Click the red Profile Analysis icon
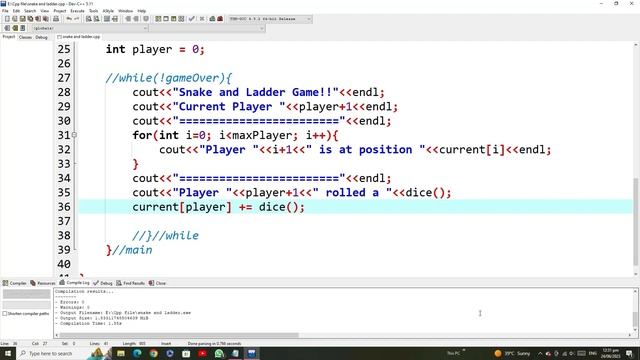 220,19
